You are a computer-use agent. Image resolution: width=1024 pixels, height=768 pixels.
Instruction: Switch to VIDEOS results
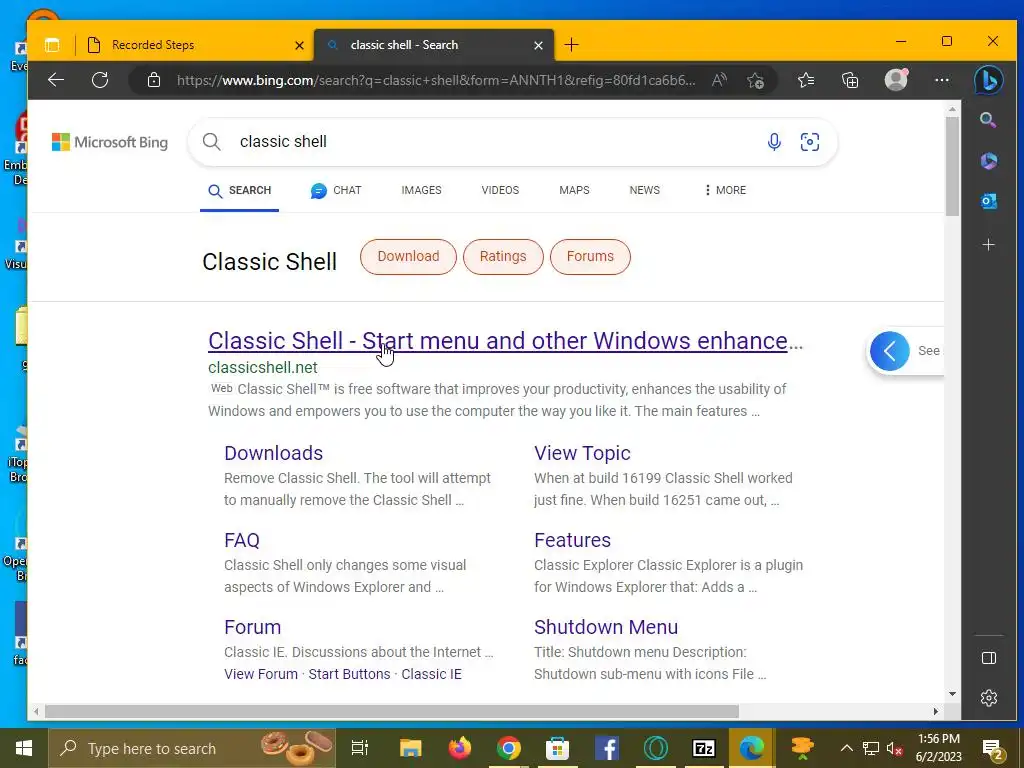tap(500, 190)
